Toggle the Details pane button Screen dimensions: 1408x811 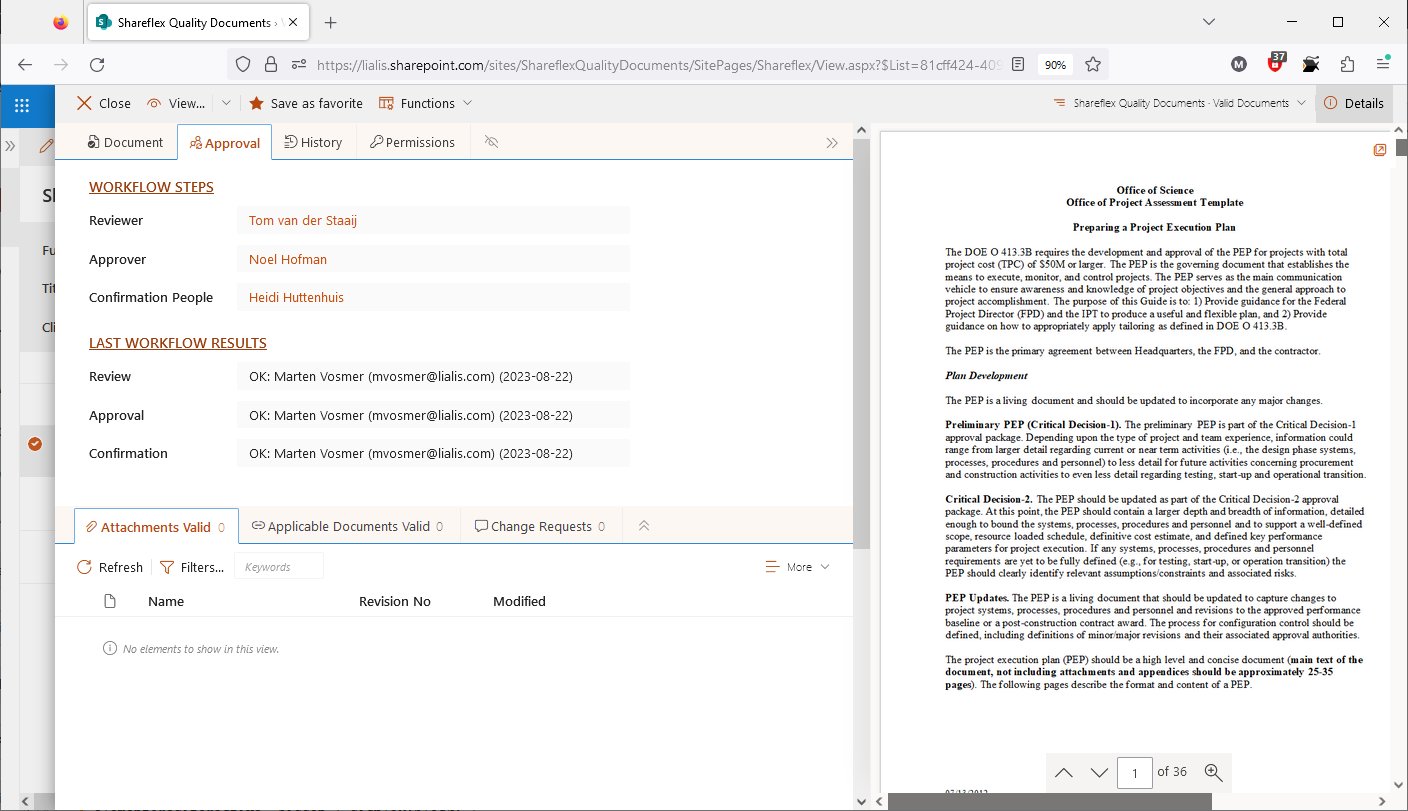(x=1353, y=103)
